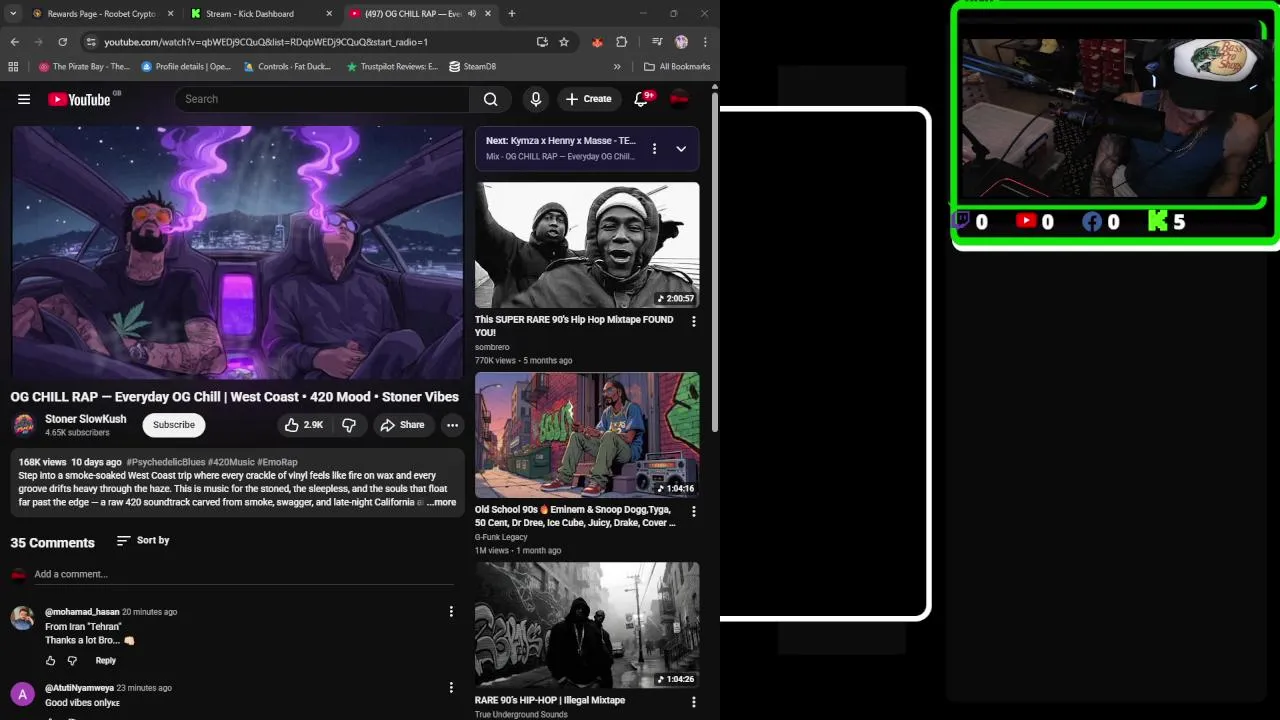Open options for RARE 90's HIP-HOP mixtape
The height and width of the screenshot is (720, 1280).
pos(693,702)
